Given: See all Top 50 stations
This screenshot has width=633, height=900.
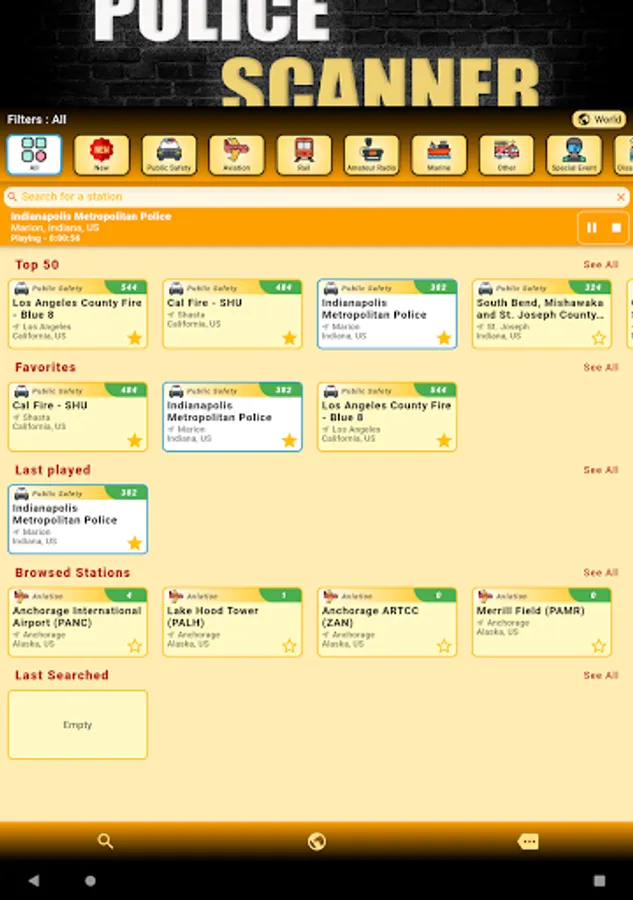Looking at the screenshot, I should 600,265.
